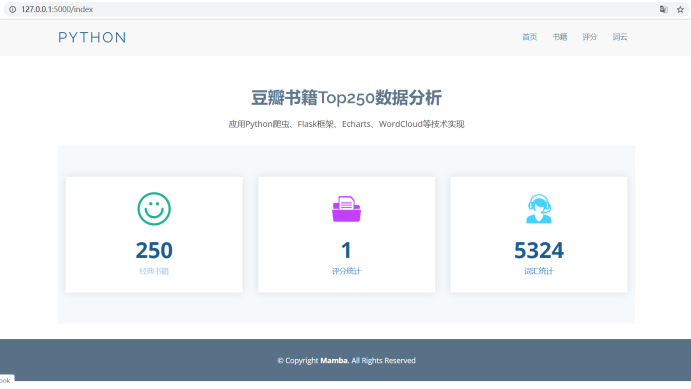Click the green smiley face icon
Screen dimensions: 691x389
click(154, 209)
